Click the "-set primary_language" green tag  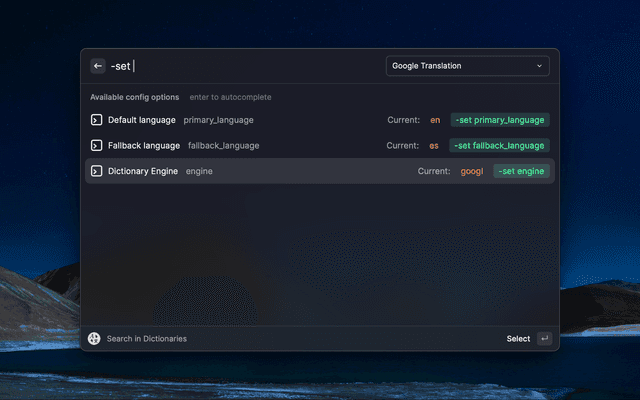[500, 120]
